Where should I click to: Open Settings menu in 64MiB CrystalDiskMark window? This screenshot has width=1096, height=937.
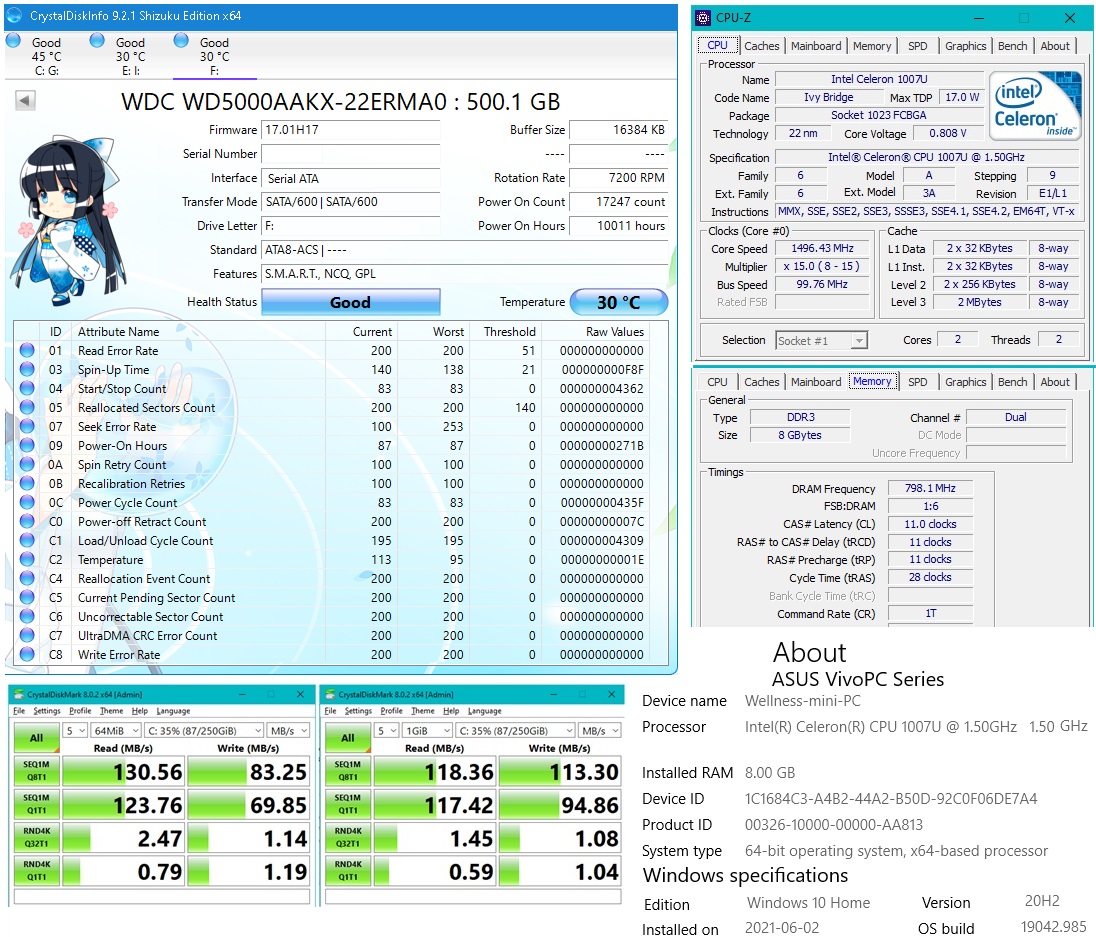pyautogui.click(x=46, y=711)
